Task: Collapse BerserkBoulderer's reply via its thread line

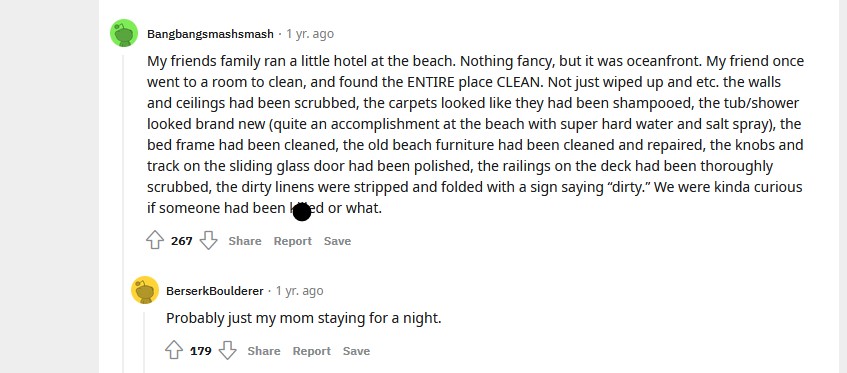Action: (x=144, y=342)
